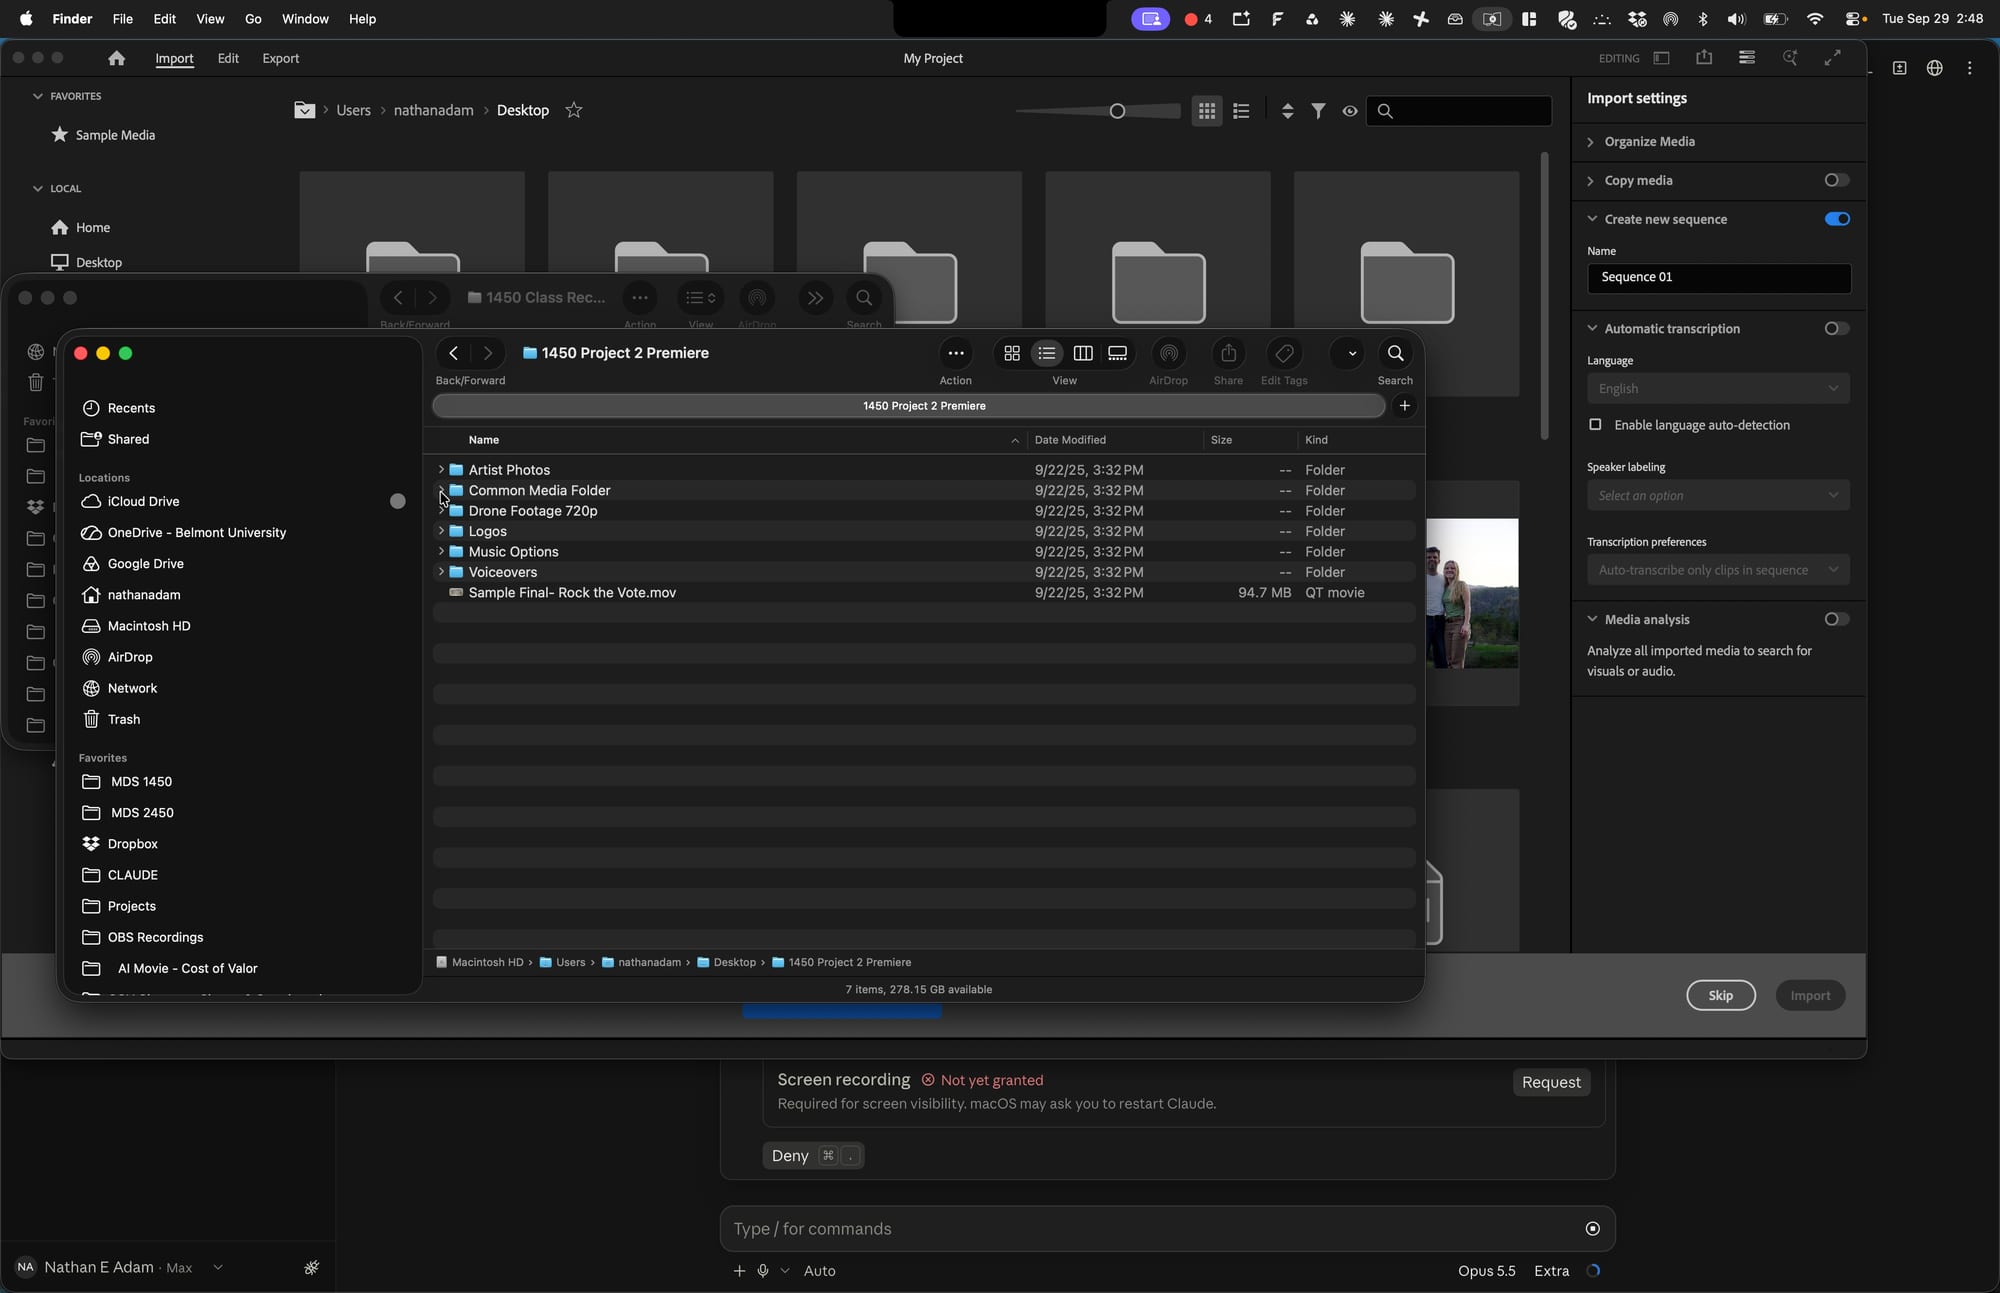Adjust thumbnail size slider in Premiere
This screenshot has height=1293, width=2000.
(x=1117, y=111)
